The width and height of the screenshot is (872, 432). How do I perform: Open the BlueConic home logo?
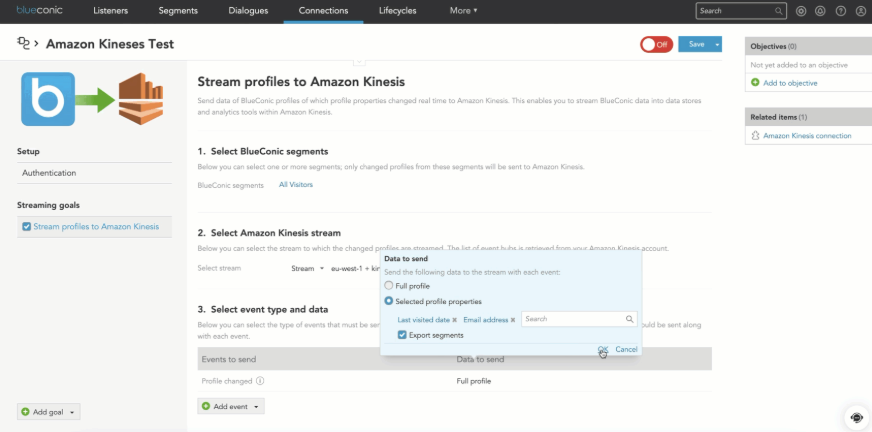click(39, 10)
